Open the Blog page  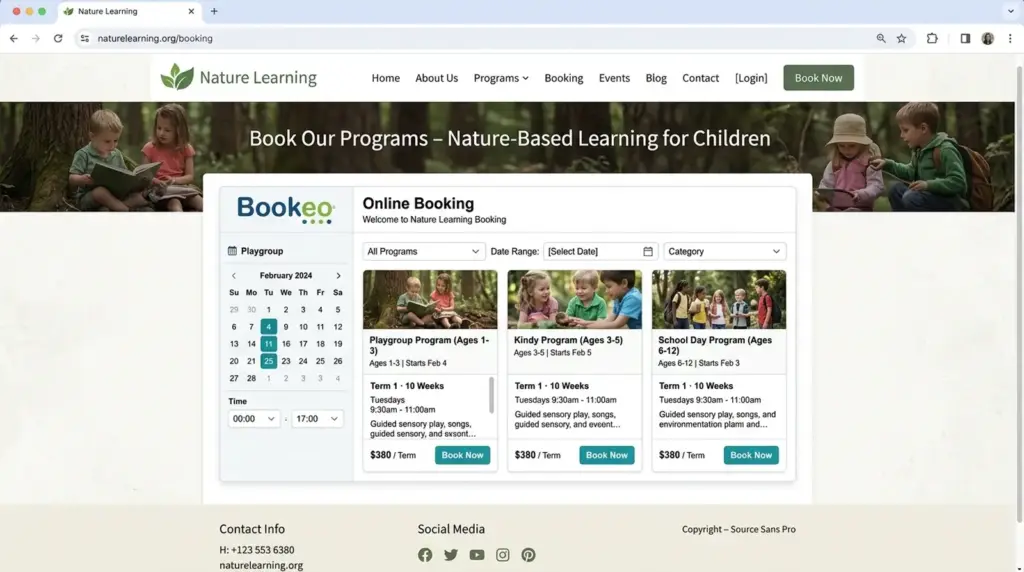(x=656, y=78)
